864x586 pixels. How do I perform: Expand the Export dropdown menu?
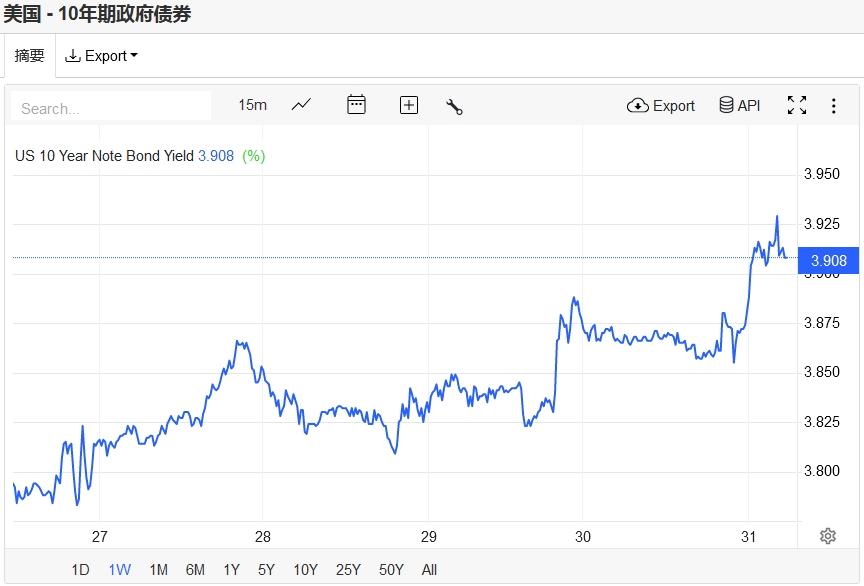(x=102, y=56)
